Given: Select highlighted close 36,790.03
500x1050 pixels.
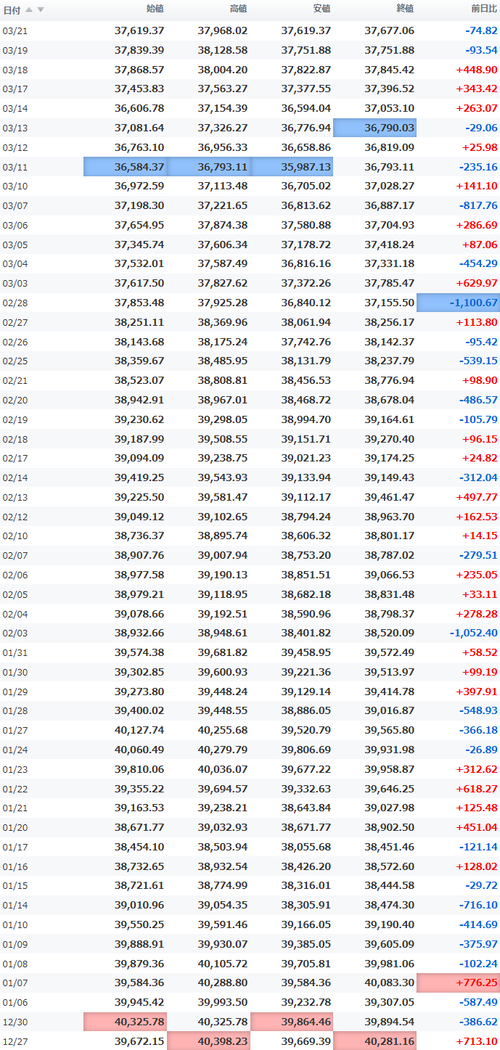Looking at the screenshot, I should [x=375, y=128].
